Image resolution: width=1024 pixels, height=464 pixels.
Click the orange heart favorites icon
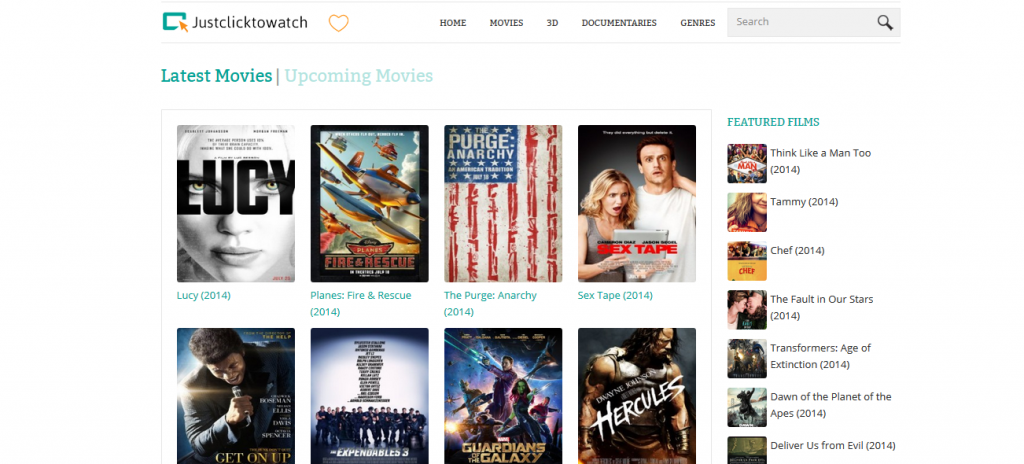[x=338, y=23]
